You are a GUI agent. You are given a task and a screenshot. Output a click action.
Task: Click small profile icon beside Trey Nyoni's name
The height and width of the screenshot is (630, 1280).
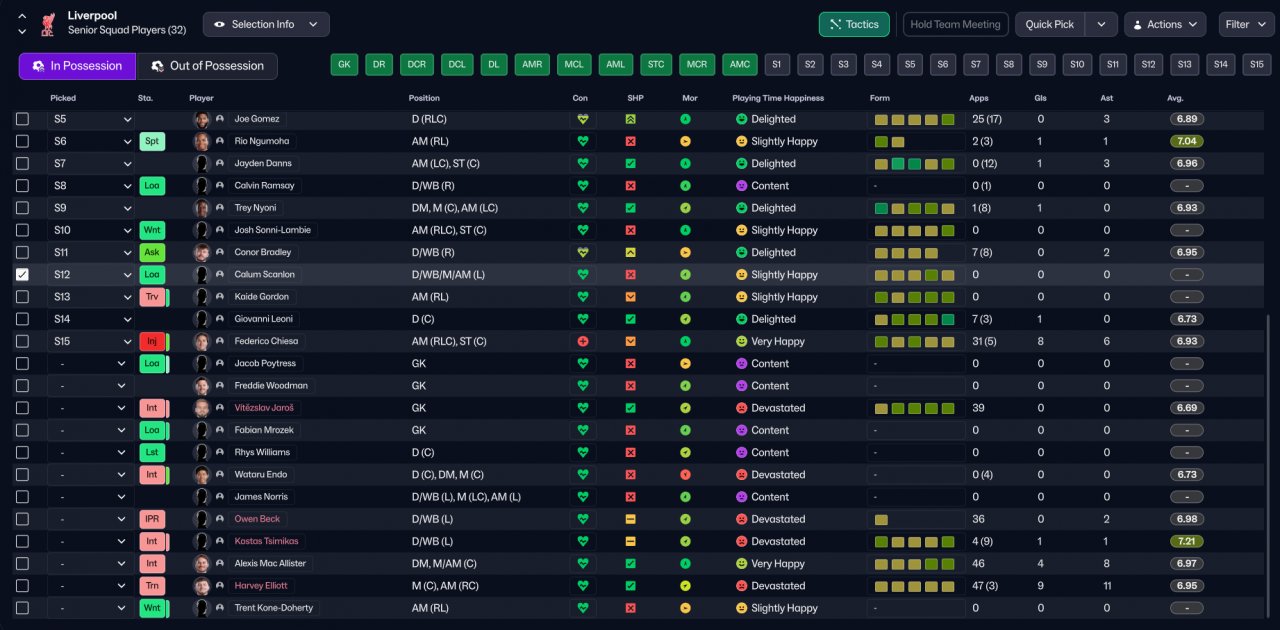220,208
